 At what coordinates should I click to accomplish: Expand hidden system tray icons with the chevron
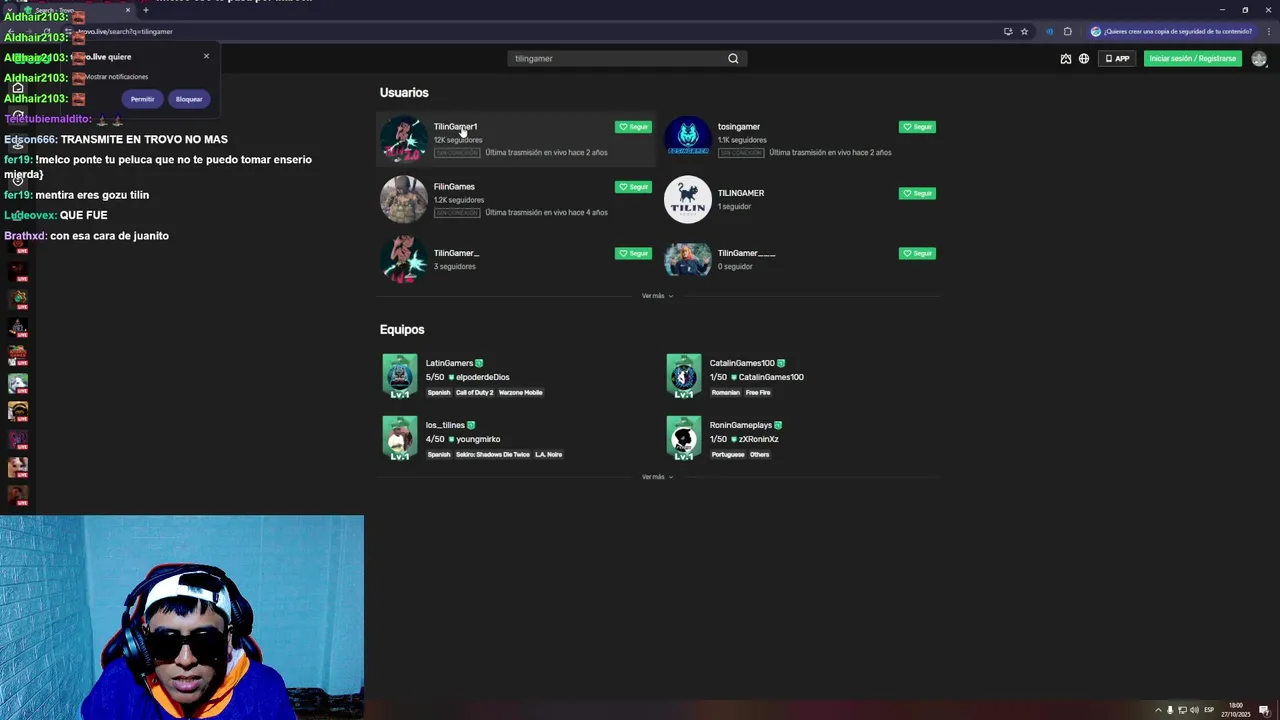tap(1159, 710)
